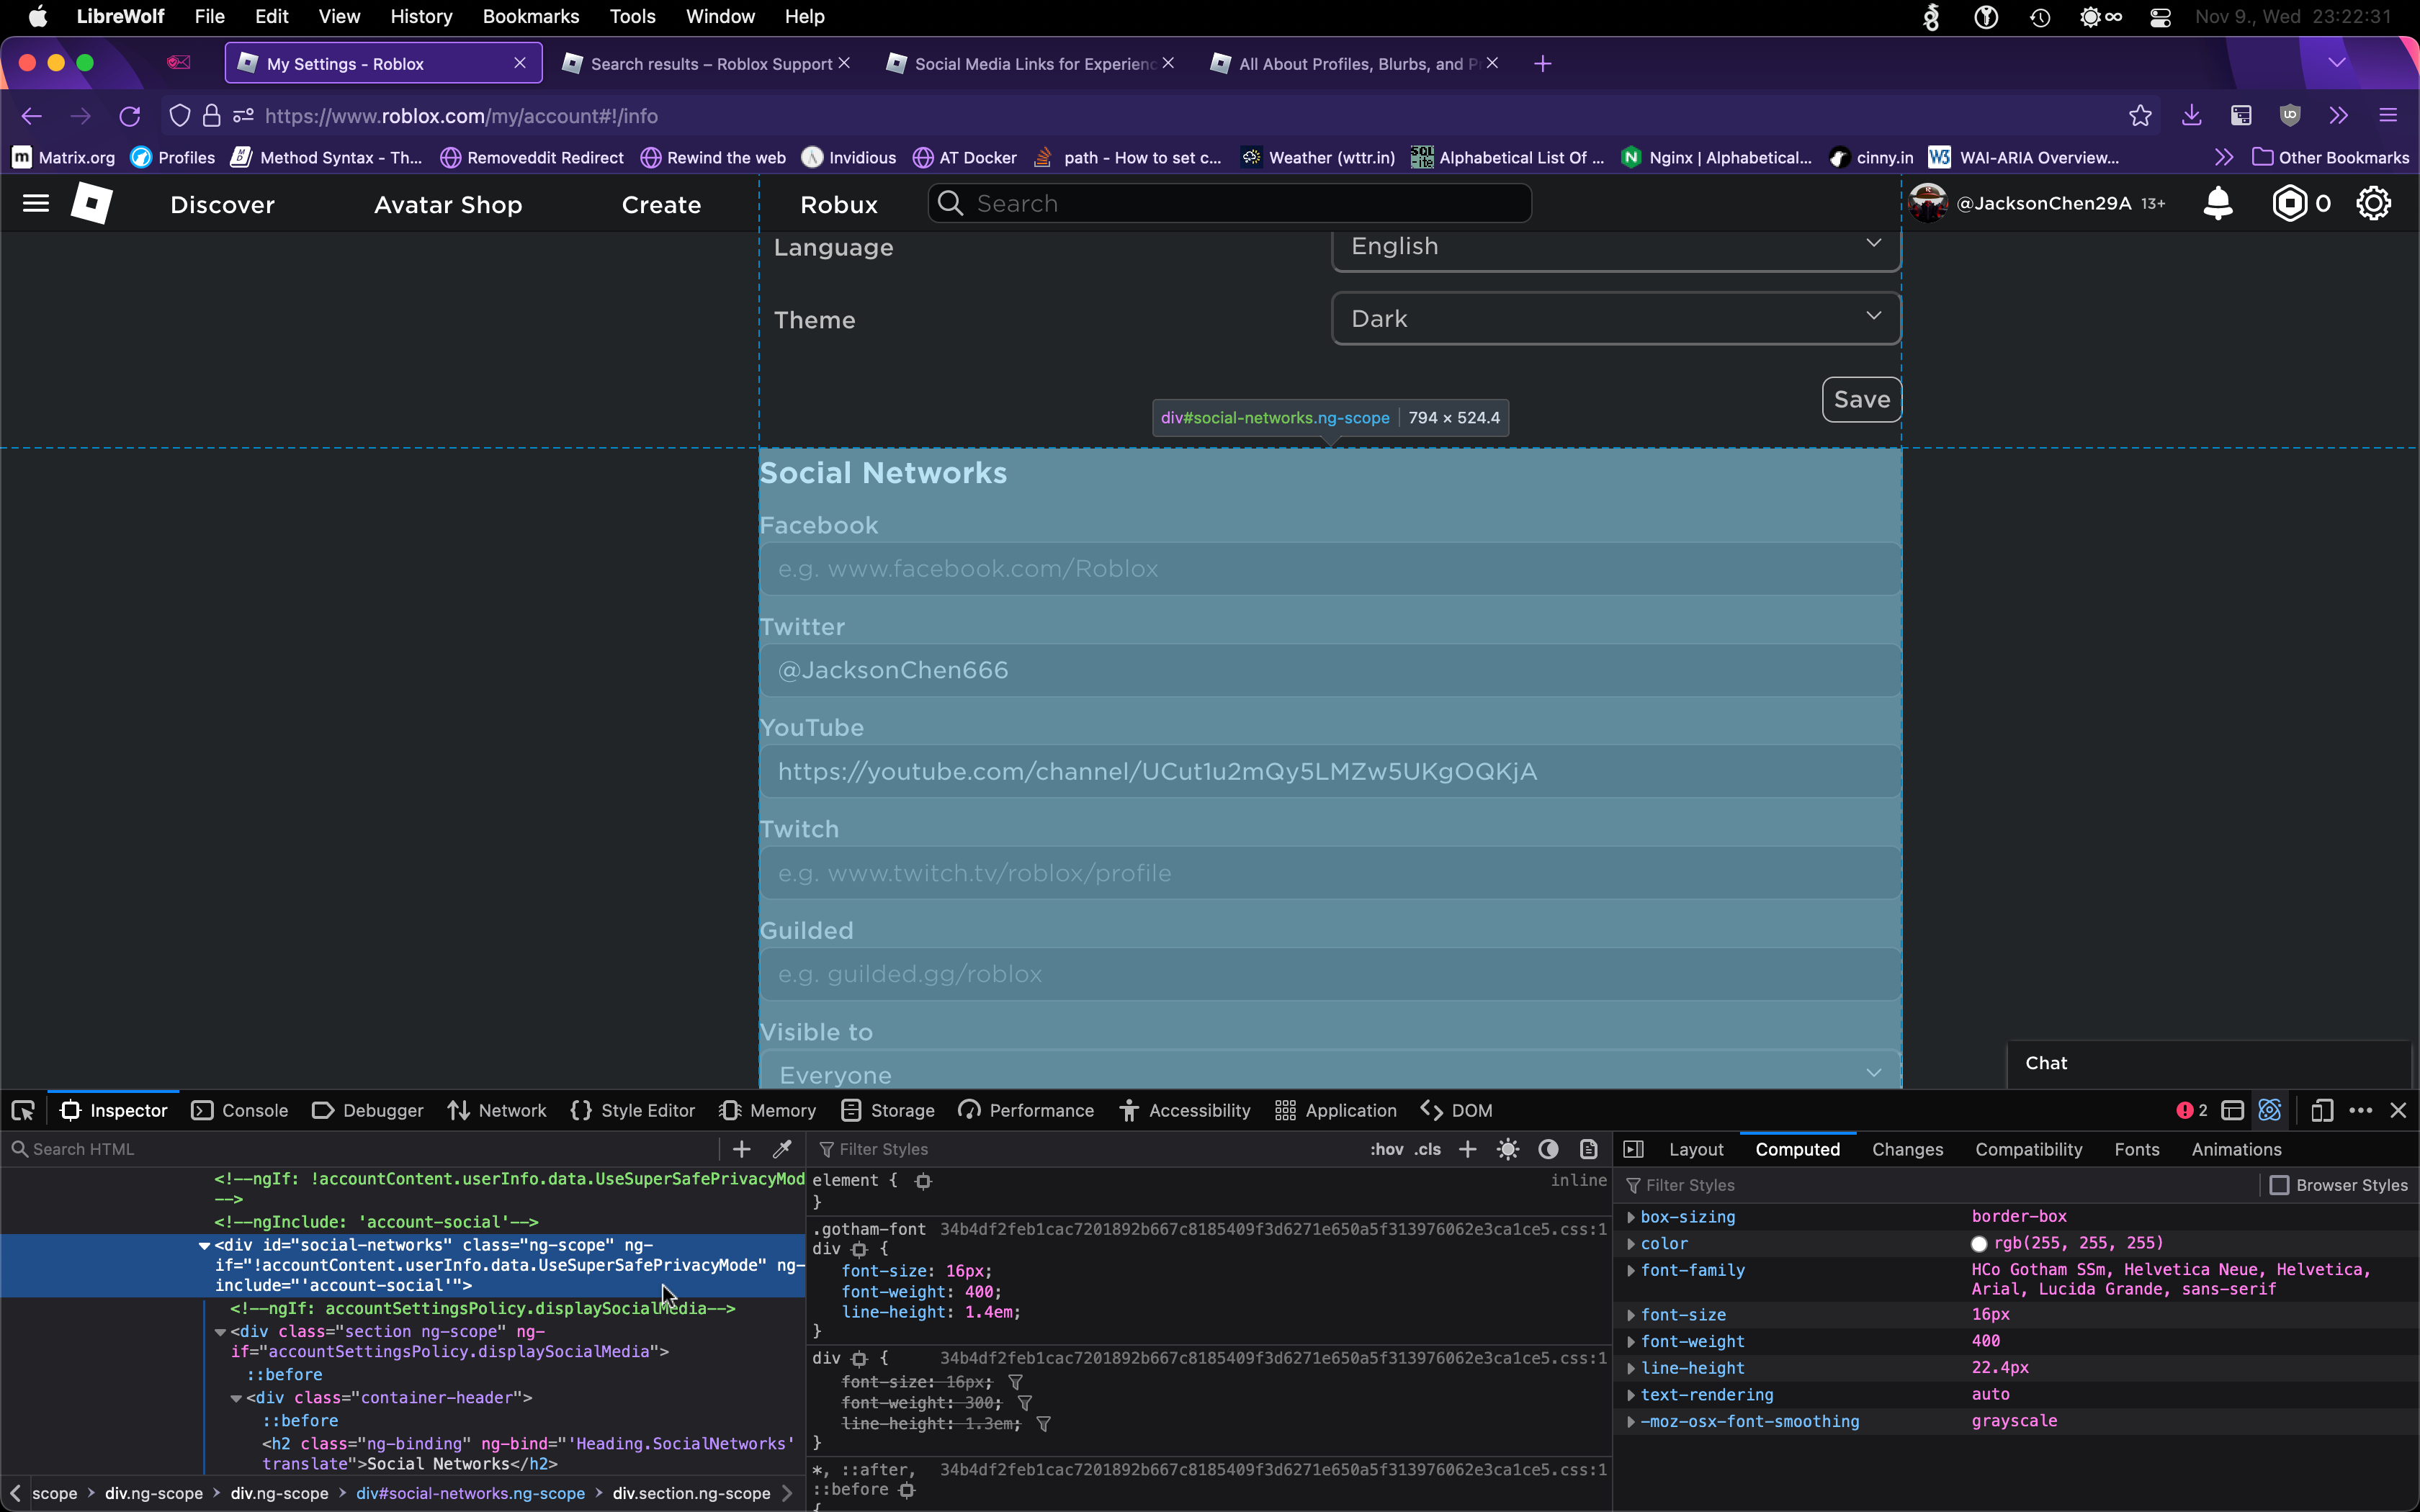2420x1512 pixels.
Task: Switch to the Console panel
Action: pos(239,1110)
